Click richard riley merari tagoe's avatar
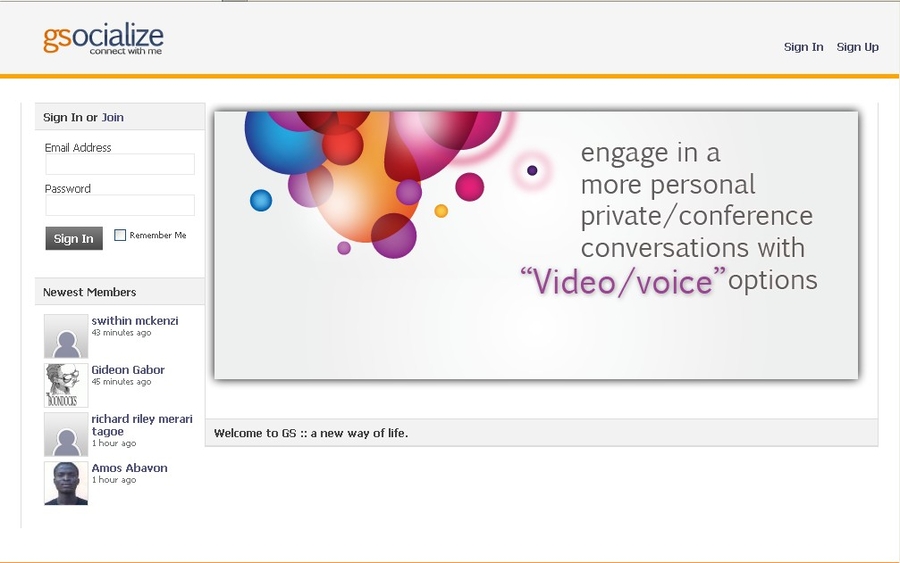Screen dimensions: 900x563 coord(66,434)
